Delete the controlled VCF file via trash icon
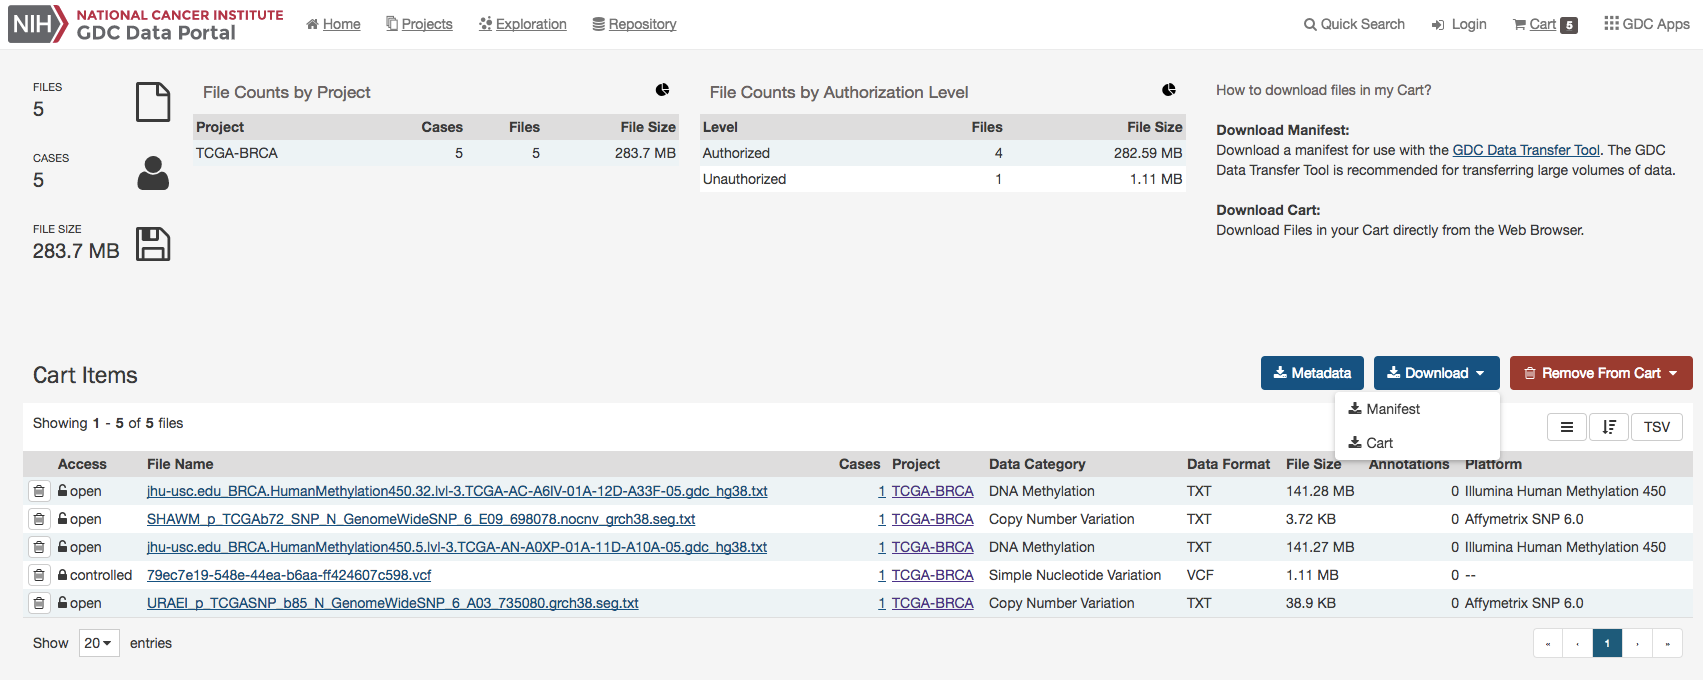 click(x=38, y=575)
